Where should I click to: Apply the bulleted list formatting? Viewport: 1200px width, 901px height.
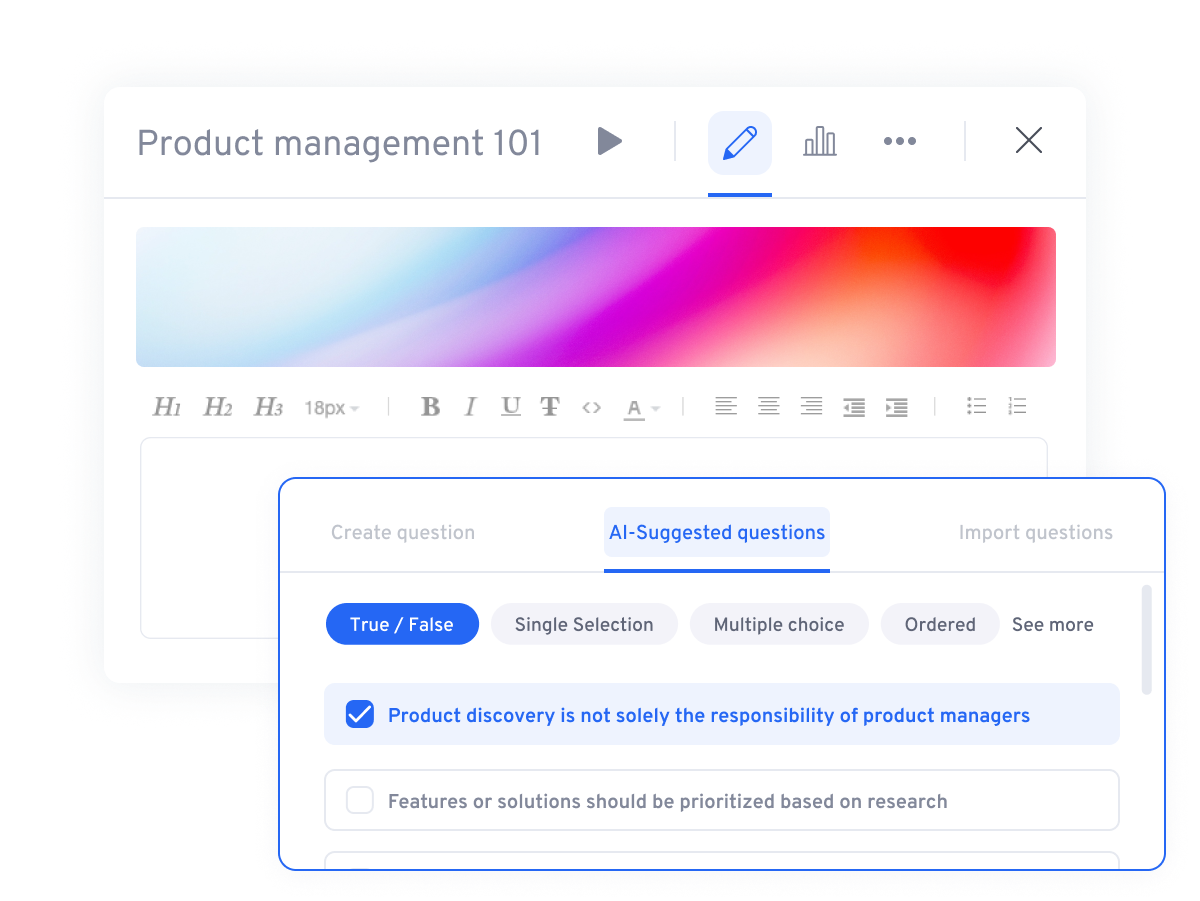click(976, 406)
